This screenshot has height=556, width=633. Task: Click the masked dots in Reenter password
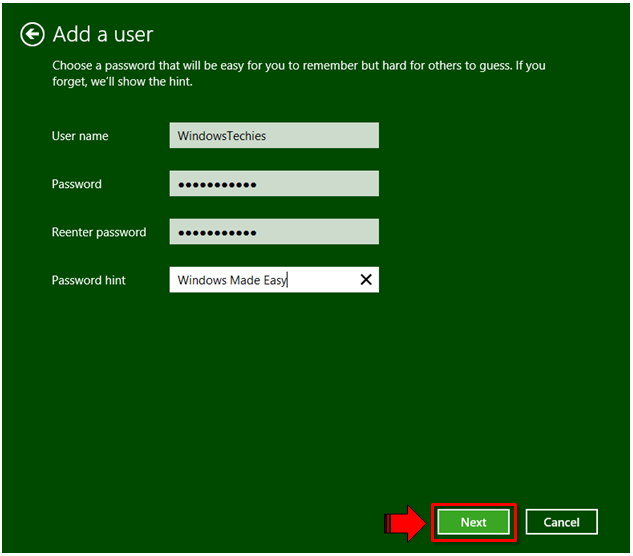(217, 233)
